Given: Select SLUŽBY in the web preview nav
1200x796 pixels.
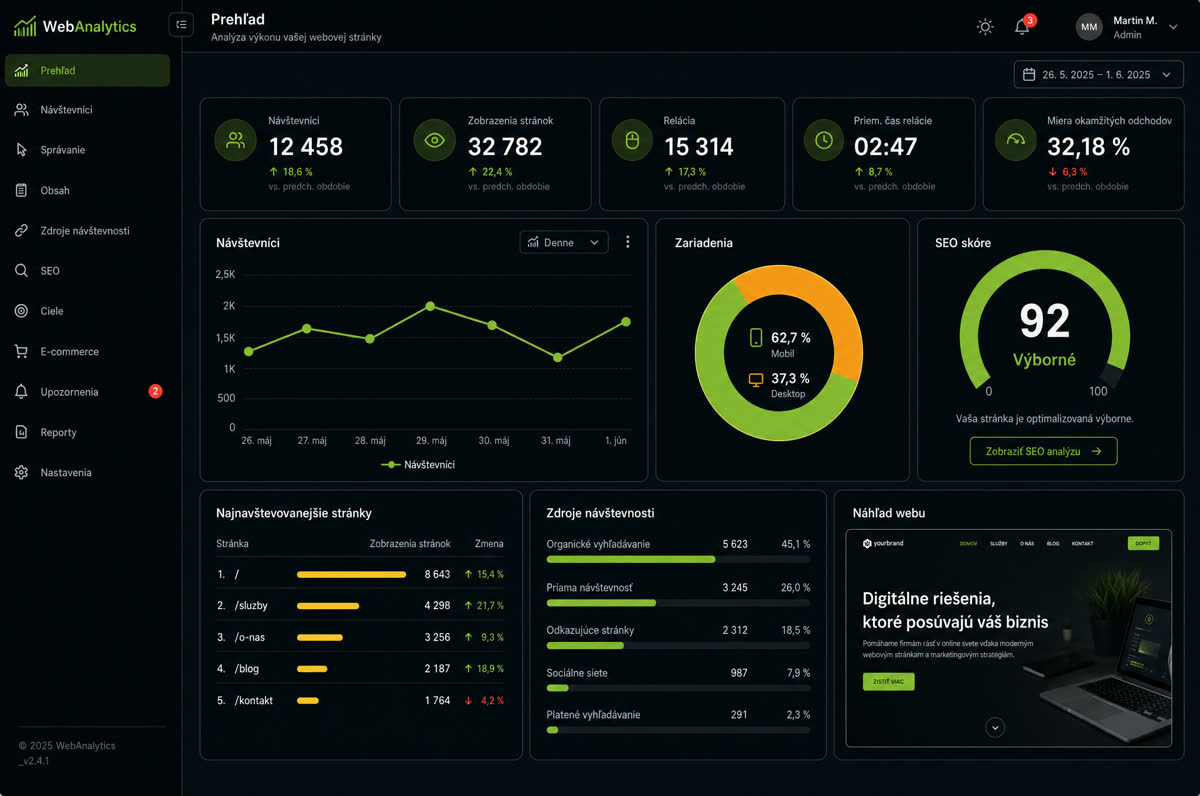Looking at the screenshot, I should tap(998, 544).
